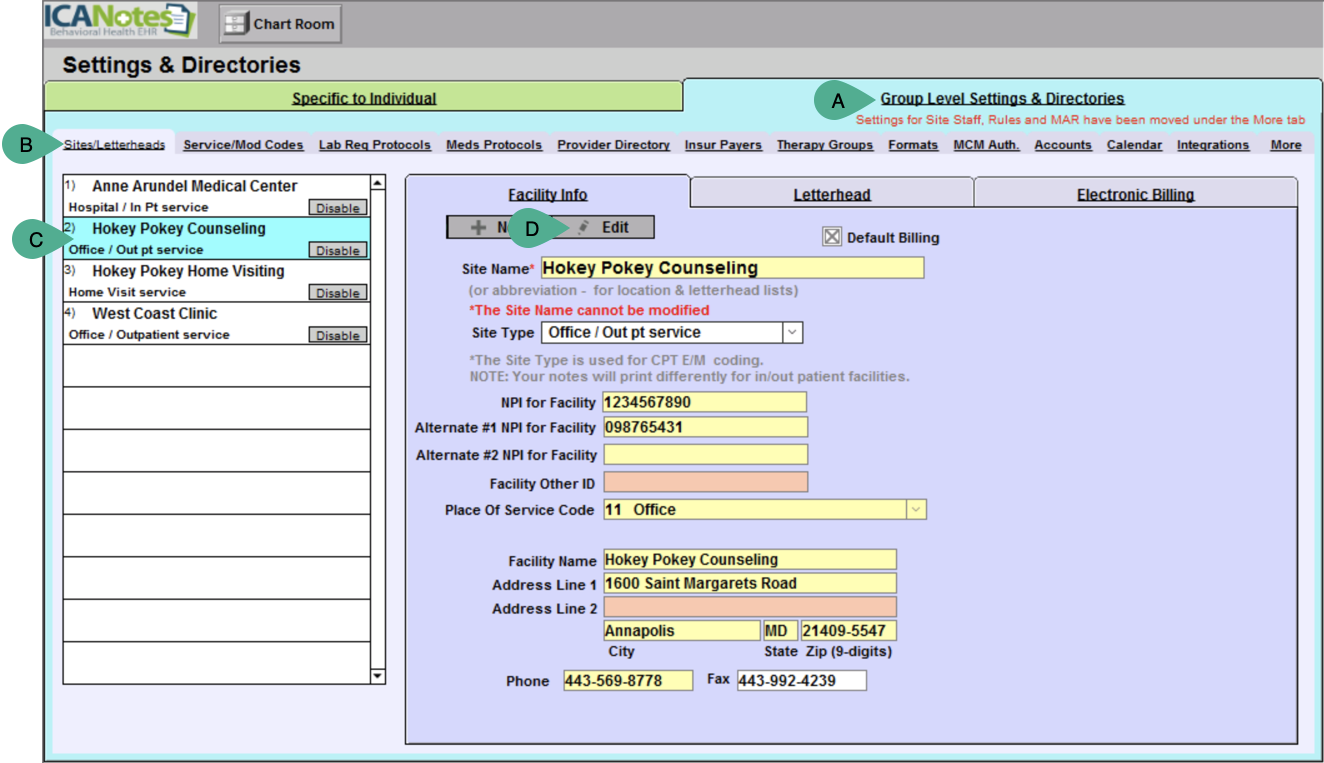1324x763 pixels.
Task: Disable the West Coast Clinic site
Action: coord(337,336)
